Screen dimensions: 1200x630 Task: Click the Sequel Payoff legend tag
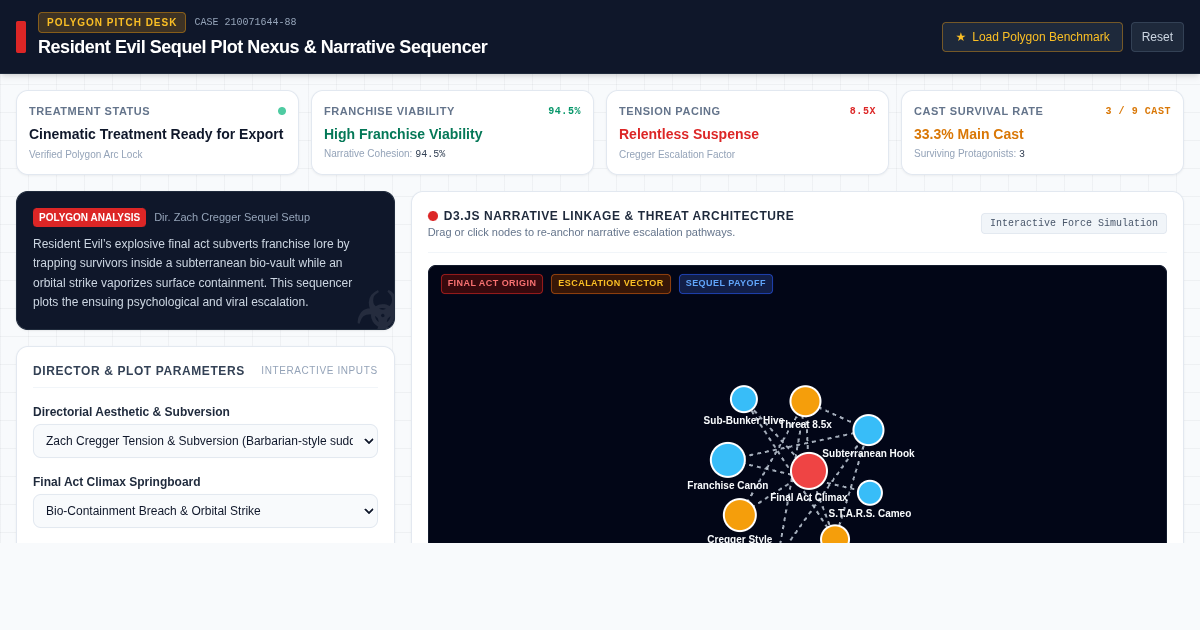[726, 284]
